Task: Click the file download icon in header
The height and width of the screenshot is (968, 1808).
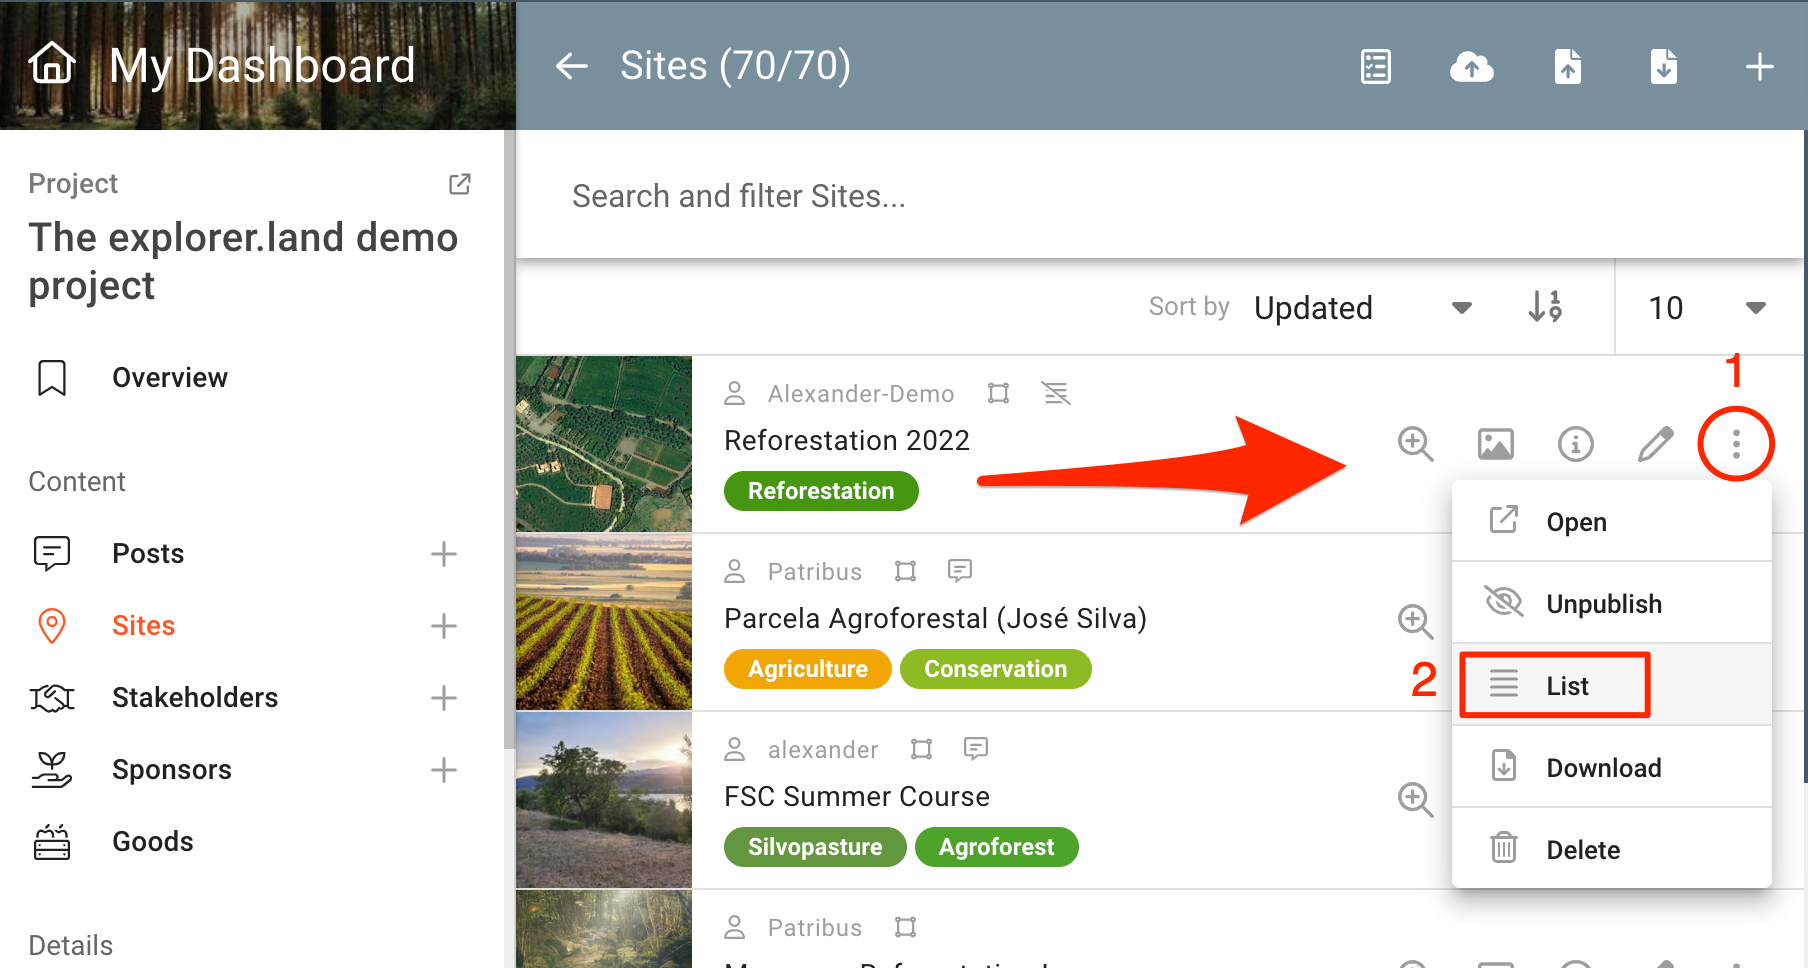Action: [x=1663, y=67]
